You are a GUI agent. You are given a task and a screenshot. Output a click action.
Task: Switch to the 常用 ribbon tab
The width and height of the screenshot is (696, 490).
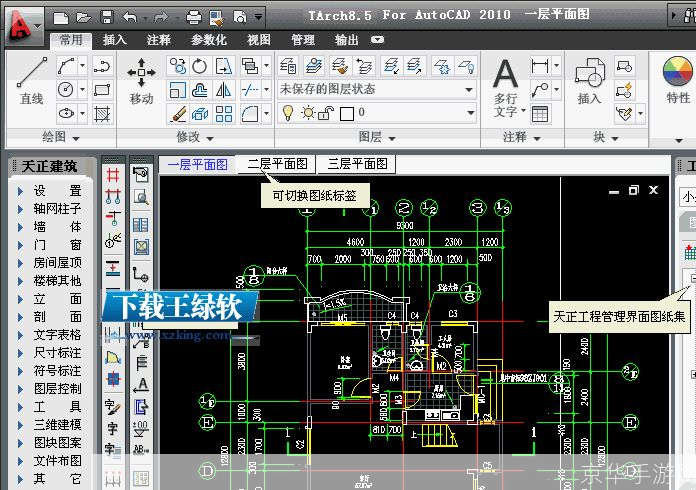(71, 40)
